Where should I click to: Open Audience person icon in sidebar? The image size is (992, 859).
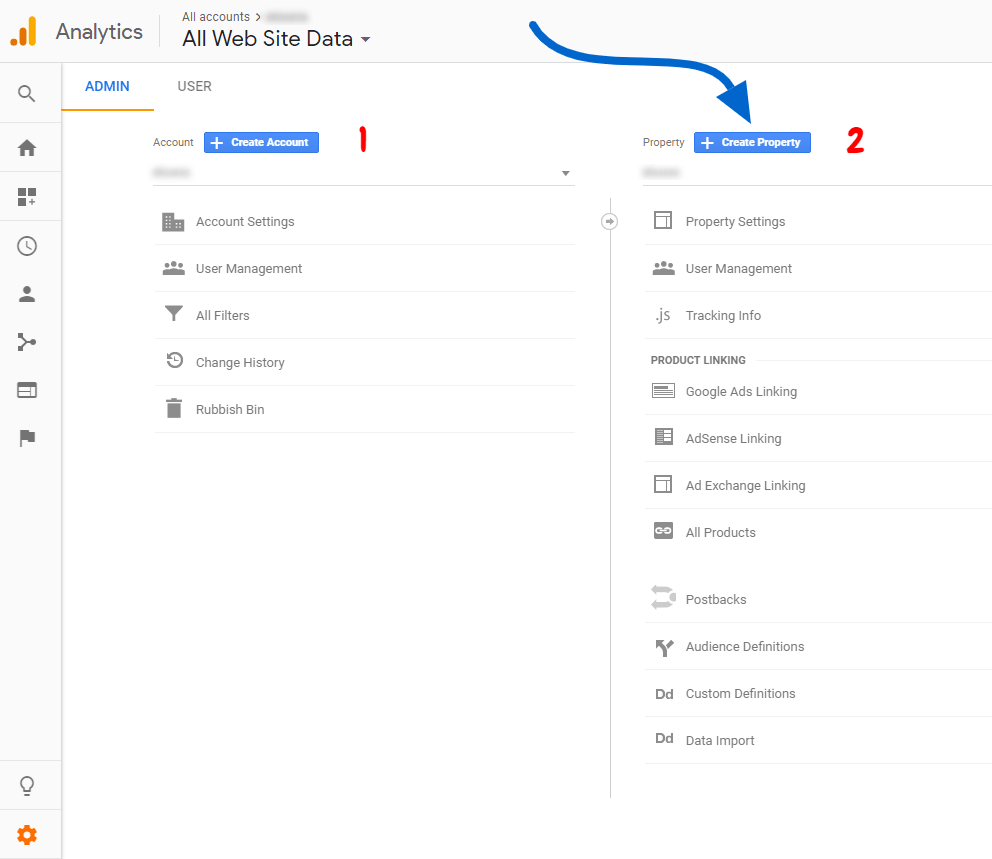pos(27,294)
